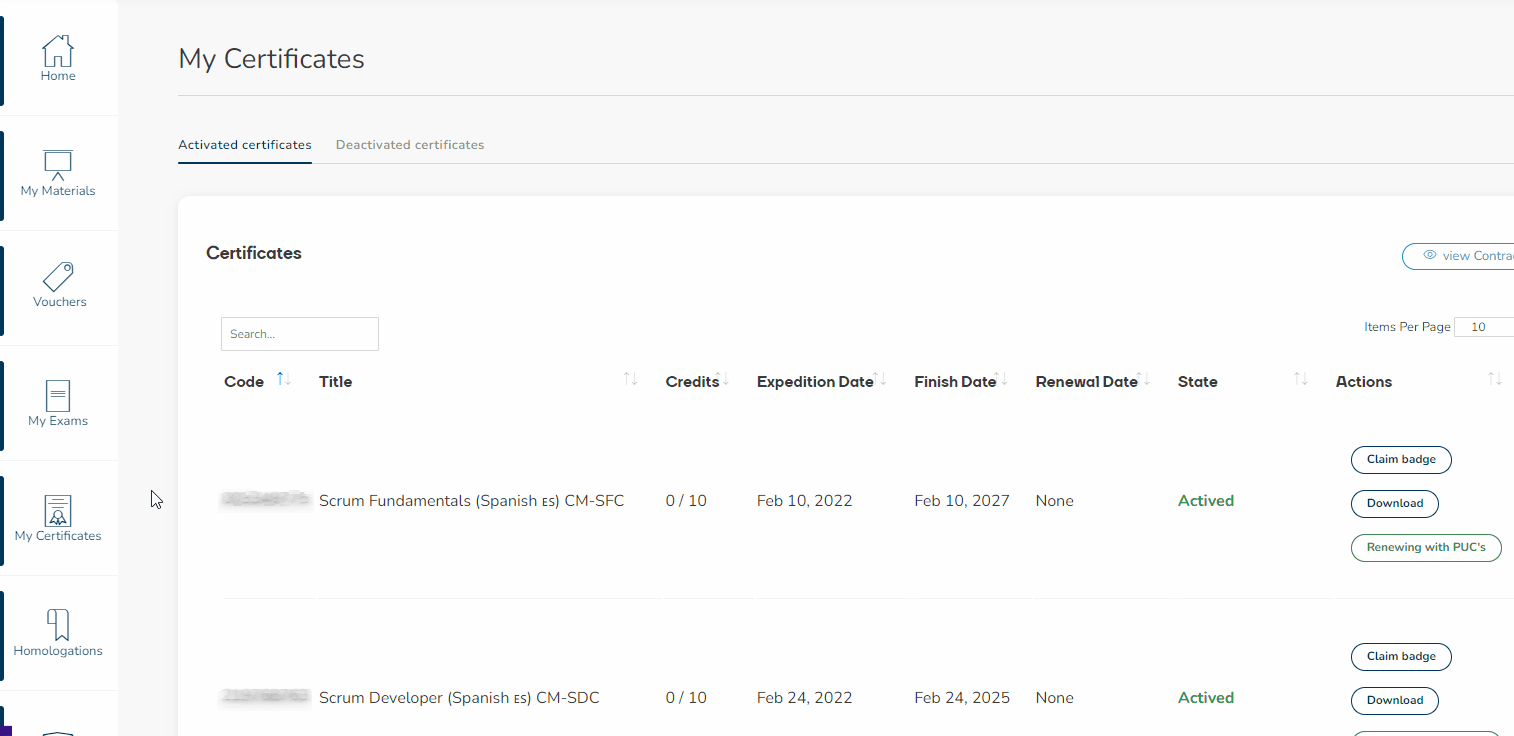Sort by Expedition Date arrows
This screenshot has width=1514, height=736.
pos(880,380)
